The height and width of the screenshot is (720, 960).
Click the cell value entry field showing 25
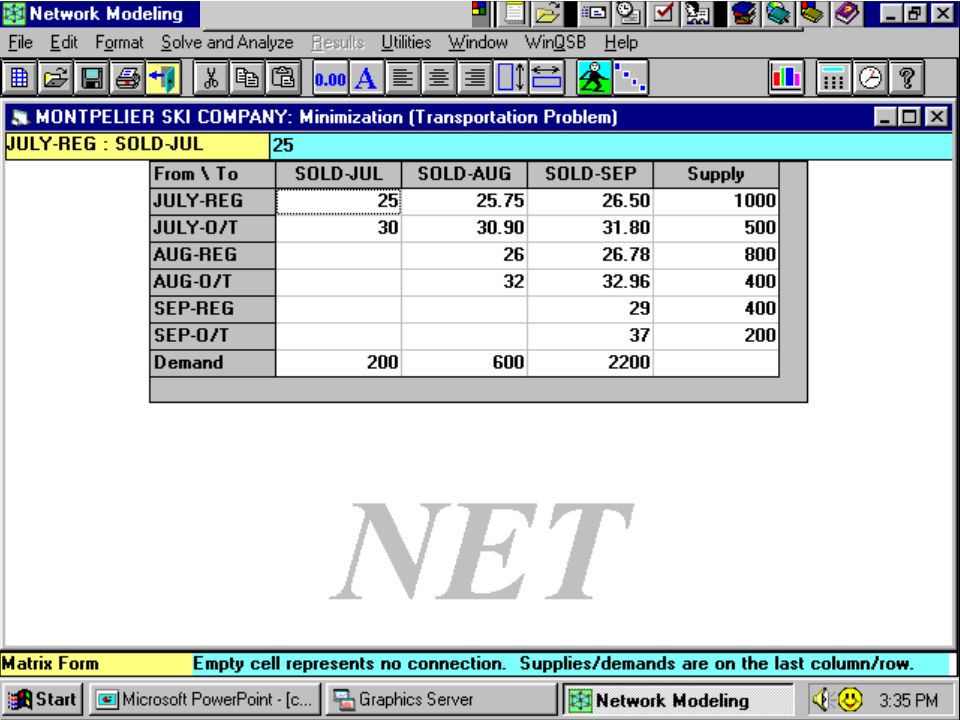(610, 146)
